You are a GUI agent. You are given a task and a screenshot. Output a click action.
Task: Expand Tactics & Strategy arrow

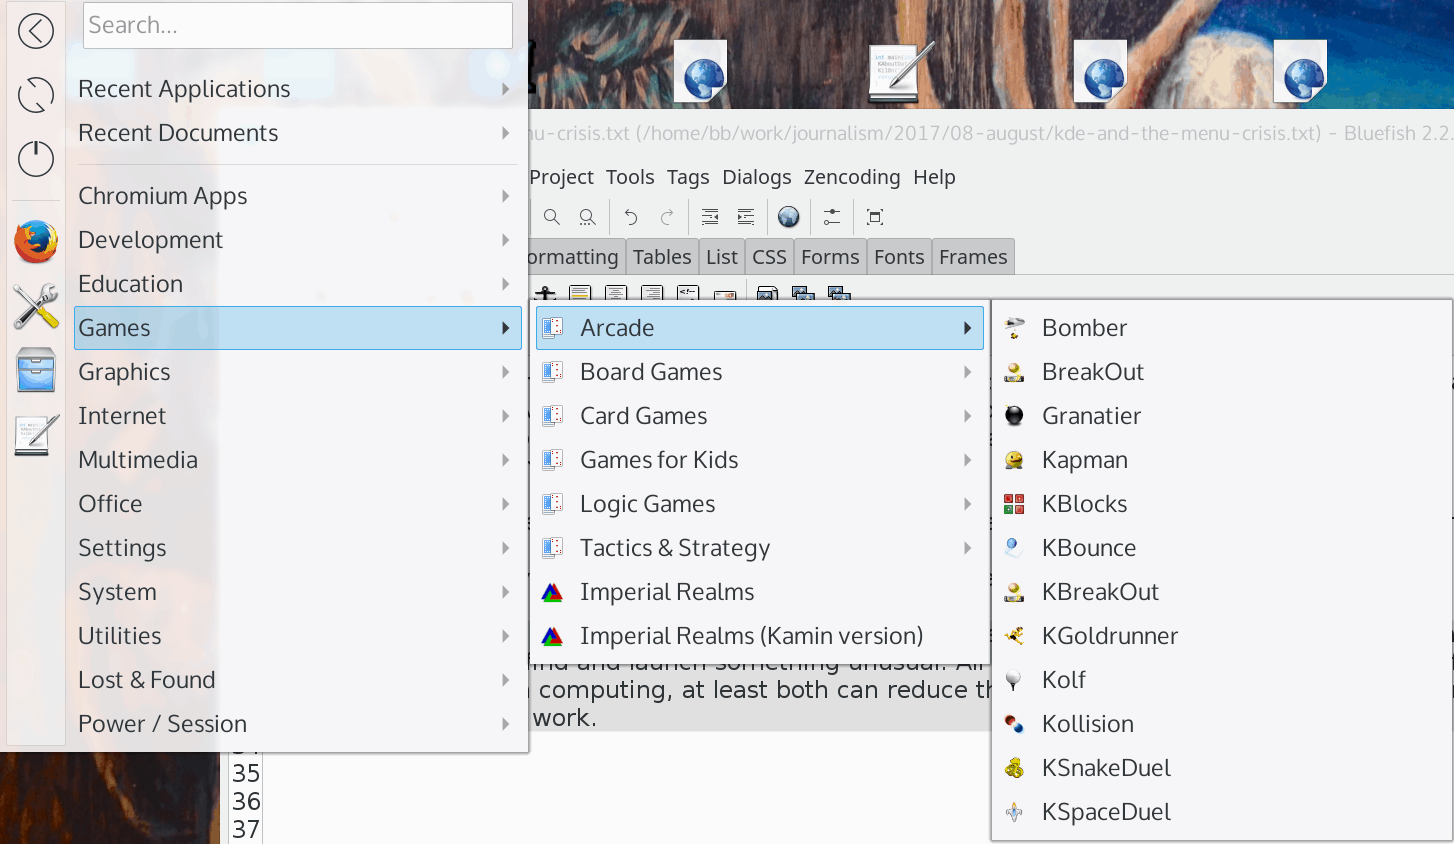(967, 548)
